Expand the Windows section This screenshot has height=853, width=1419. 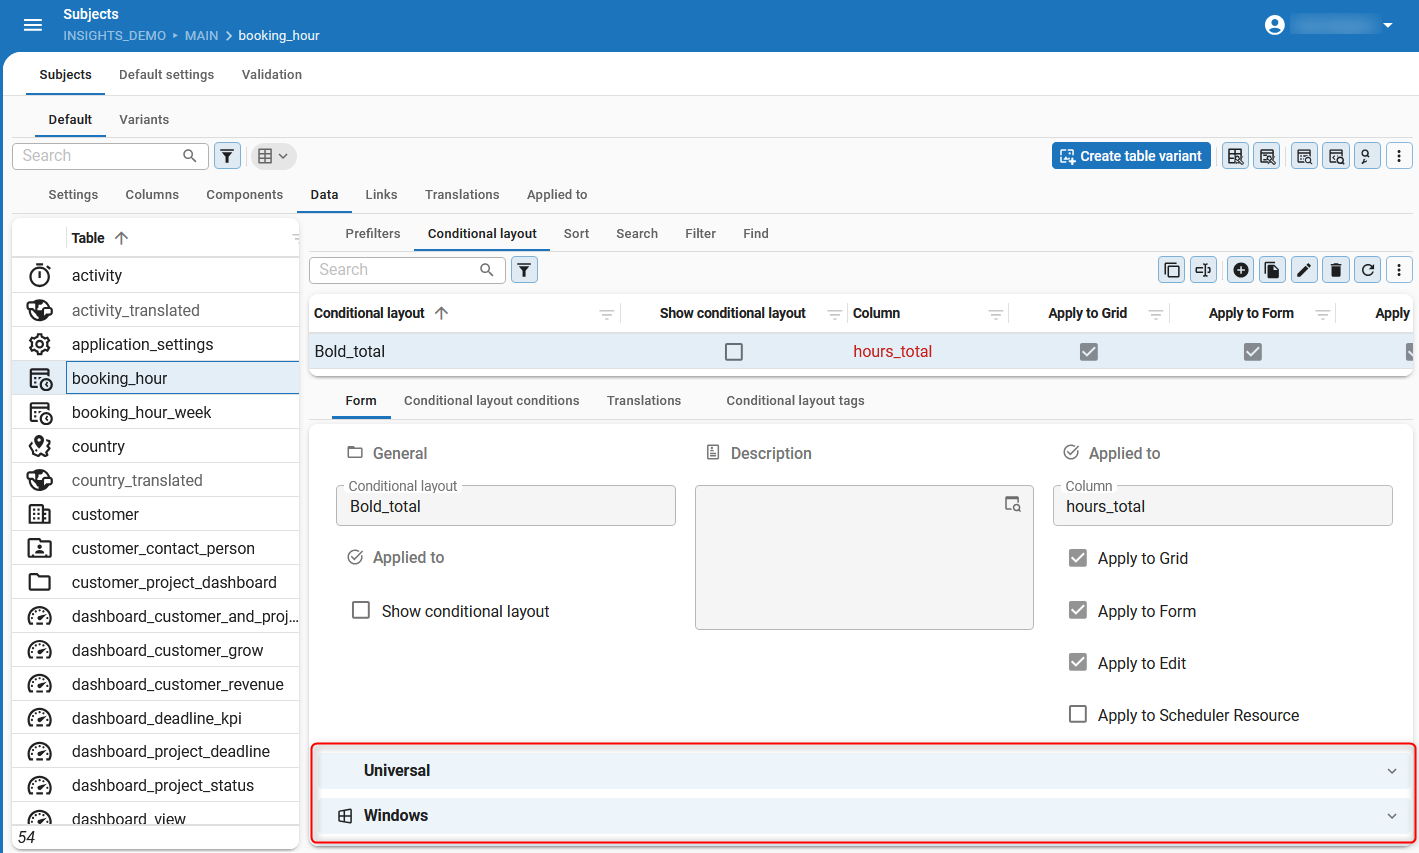coord(862,815)
